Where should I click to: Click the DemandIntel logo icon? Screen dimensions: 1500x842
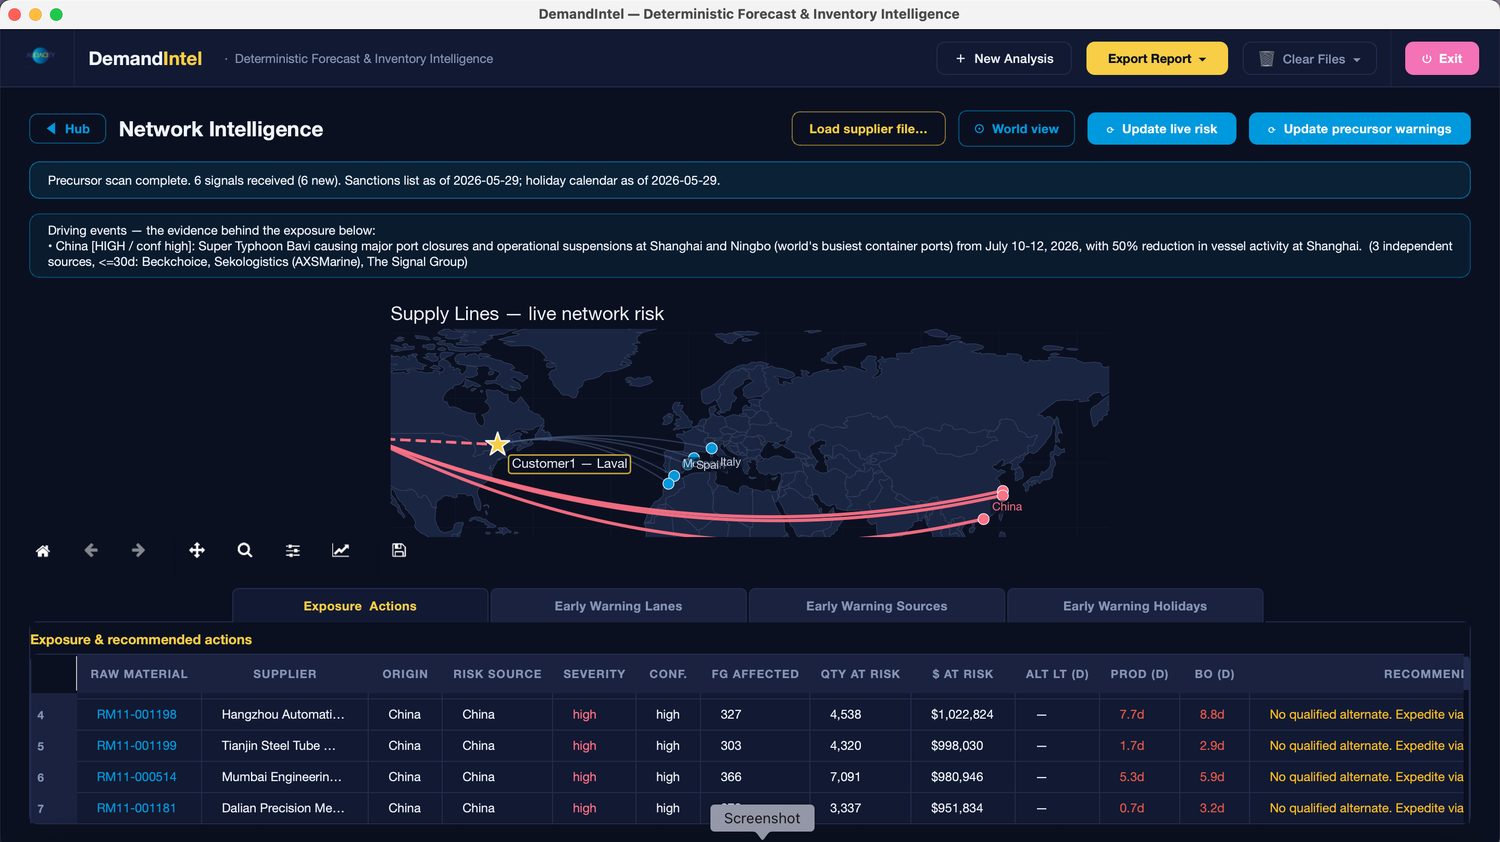(41, 57)
